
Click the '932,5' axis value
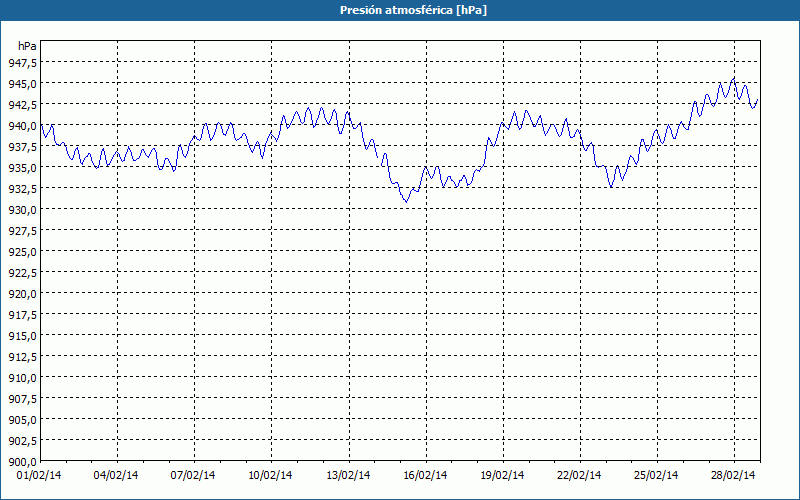click(23, 188)
